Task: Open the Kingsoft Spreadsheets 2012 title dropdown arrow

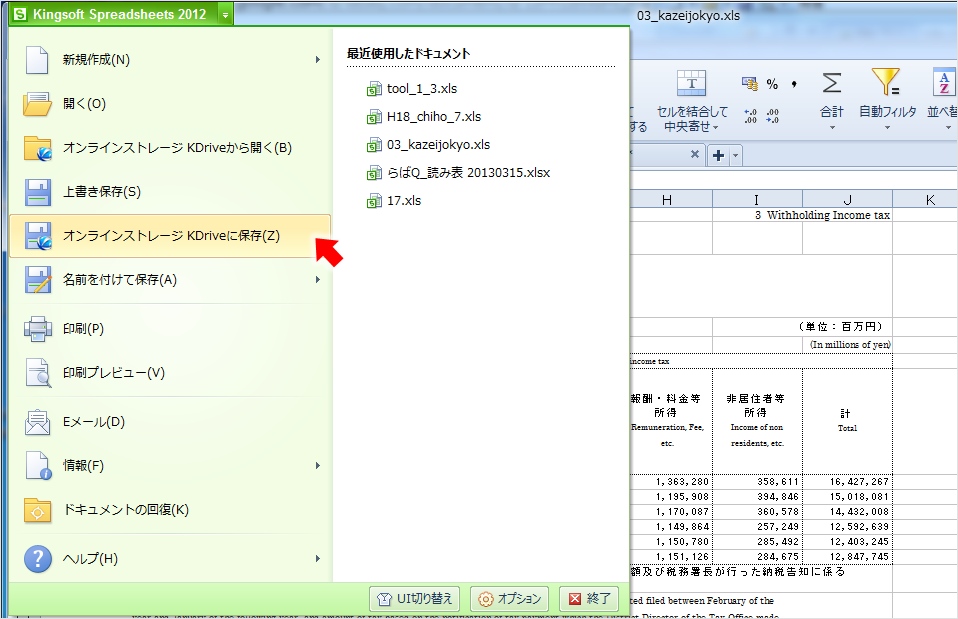Action: click(225, 15)
